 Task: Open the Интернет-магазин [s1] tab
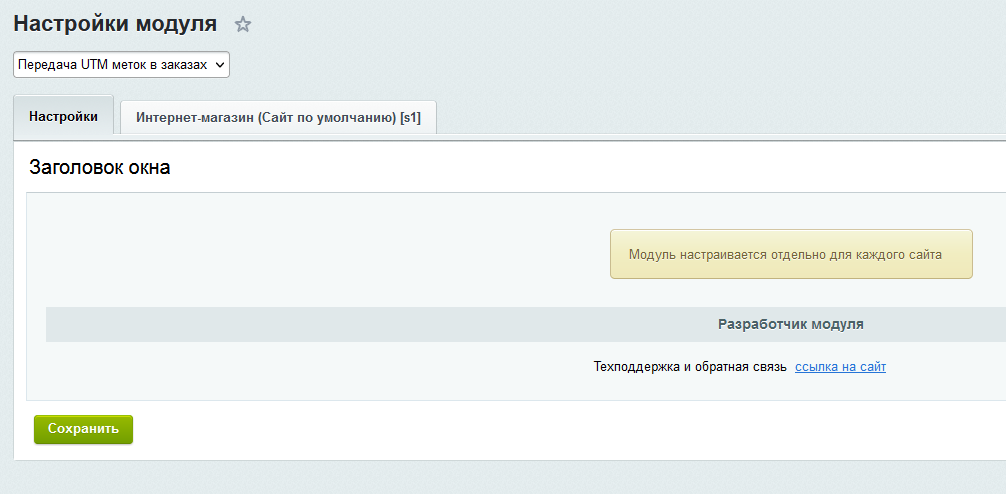click(x=278, y=118)
